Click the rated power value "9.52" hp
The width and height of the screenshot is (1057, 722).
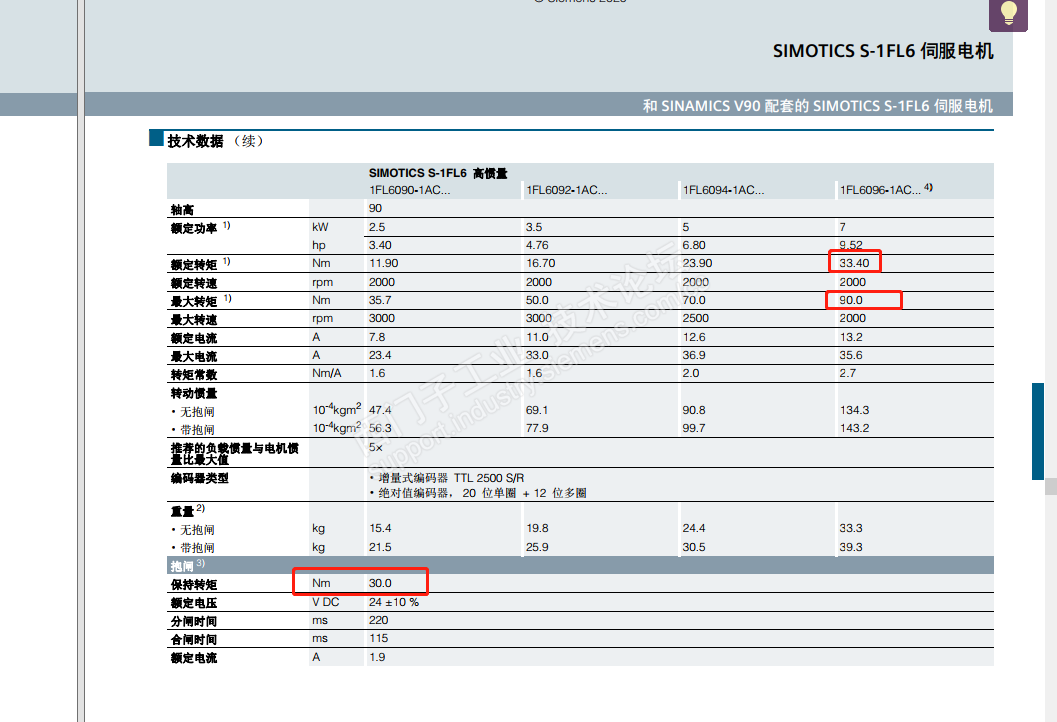coord(851,245)
